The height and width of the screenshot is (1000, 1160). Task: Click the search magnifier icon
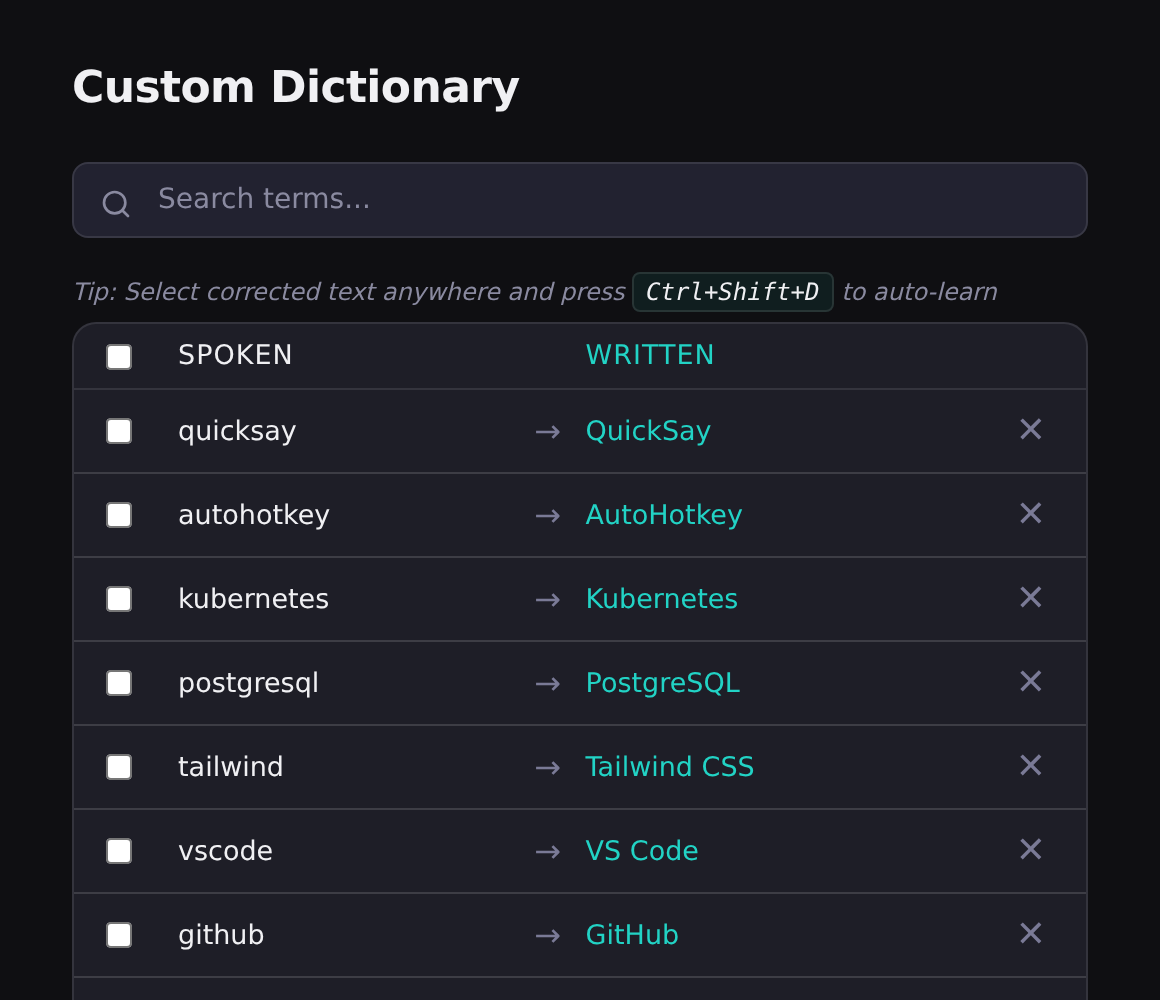tap(116, 204)
